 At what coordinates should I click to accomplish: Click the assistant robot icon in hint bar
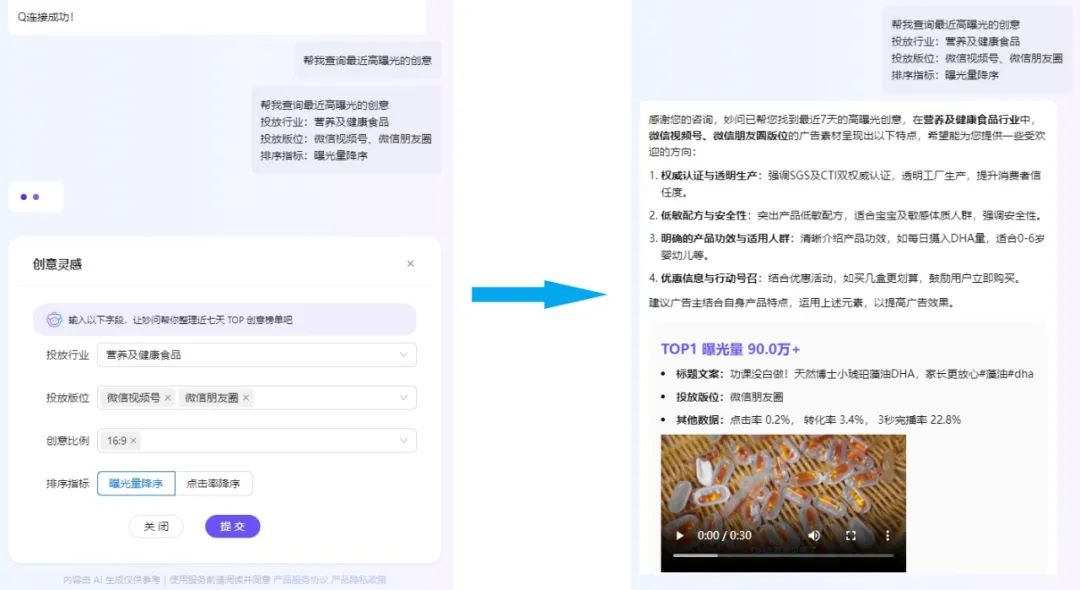54,320
